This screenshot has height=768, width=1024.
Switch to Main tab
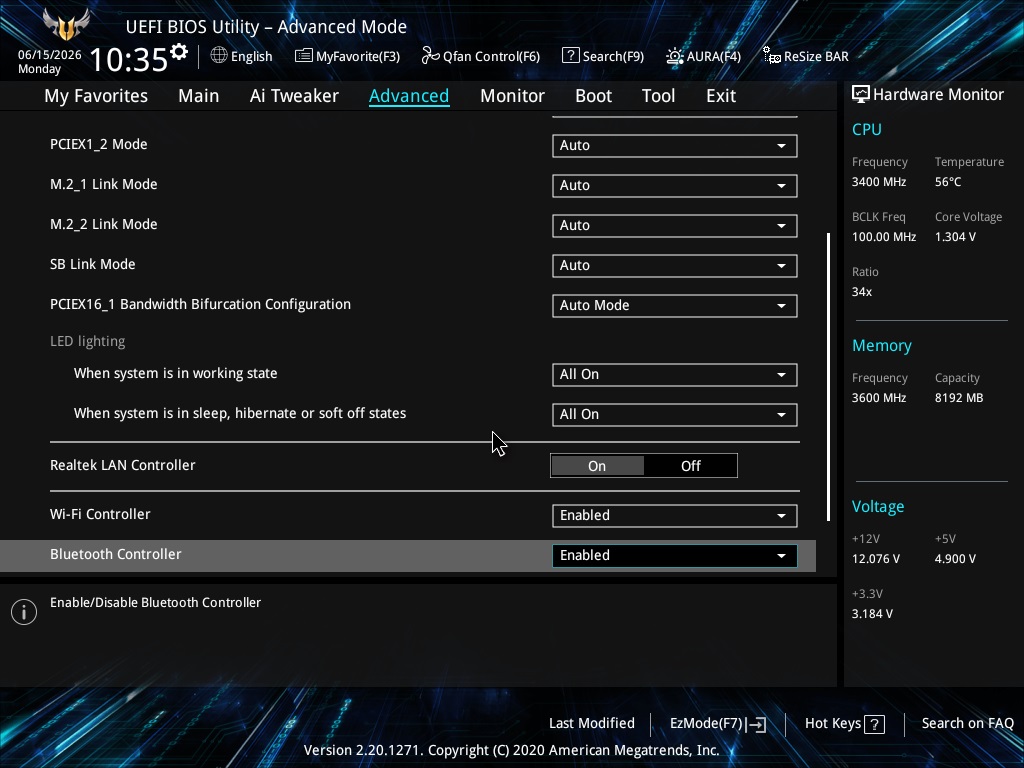199,95
